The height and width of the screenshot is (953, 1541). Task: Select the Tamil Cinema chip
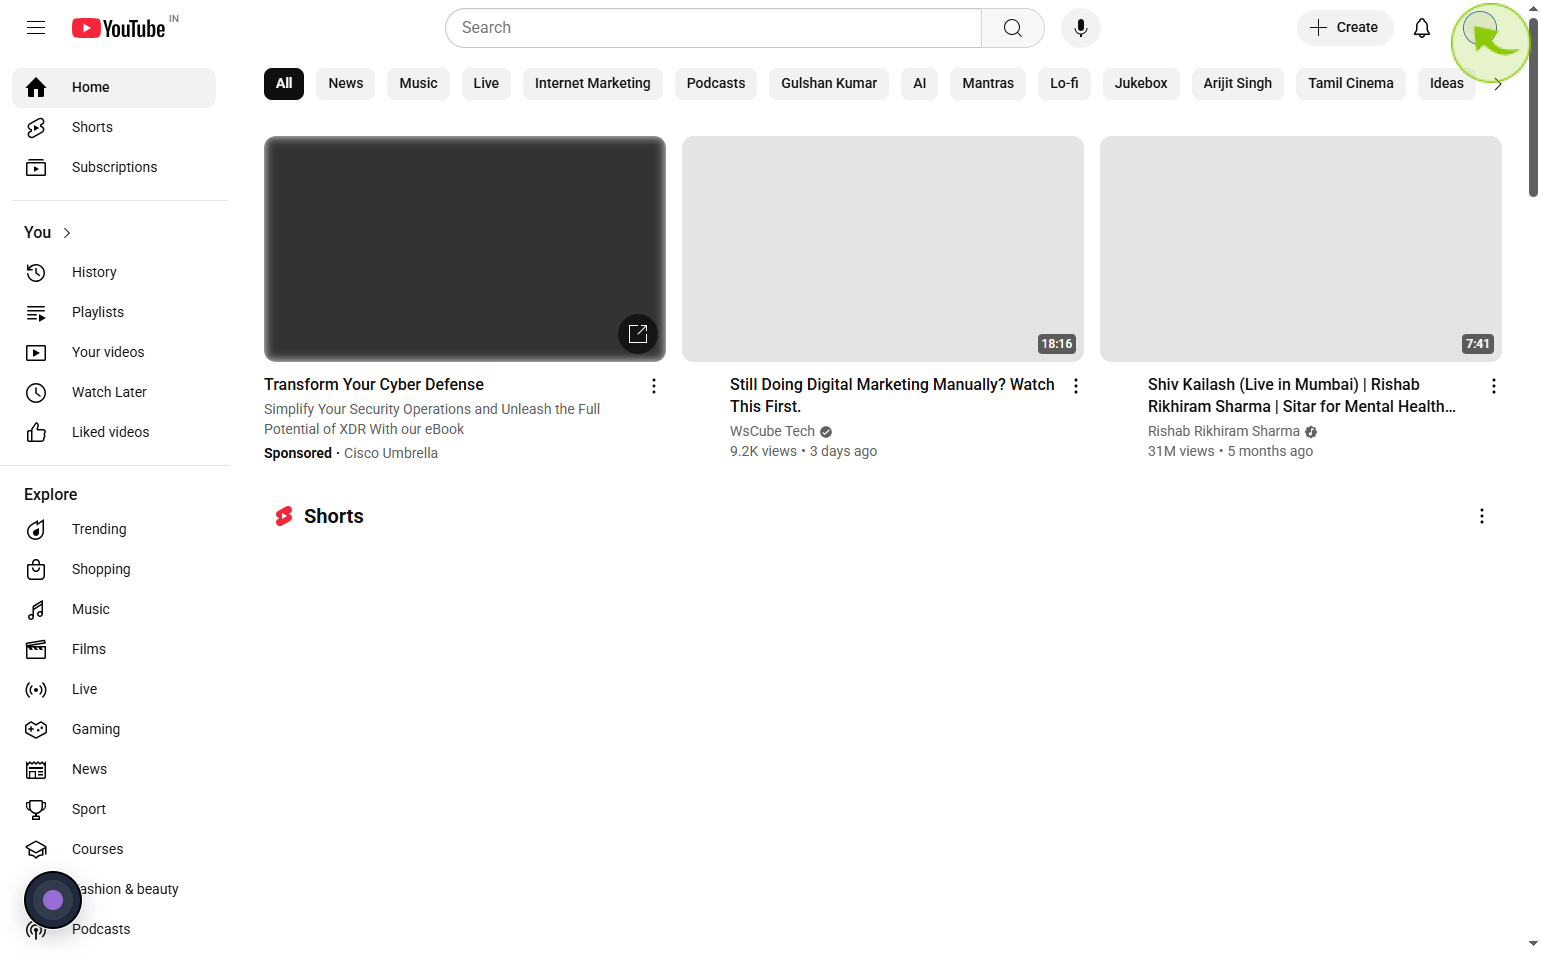(x=1351, y=84)
